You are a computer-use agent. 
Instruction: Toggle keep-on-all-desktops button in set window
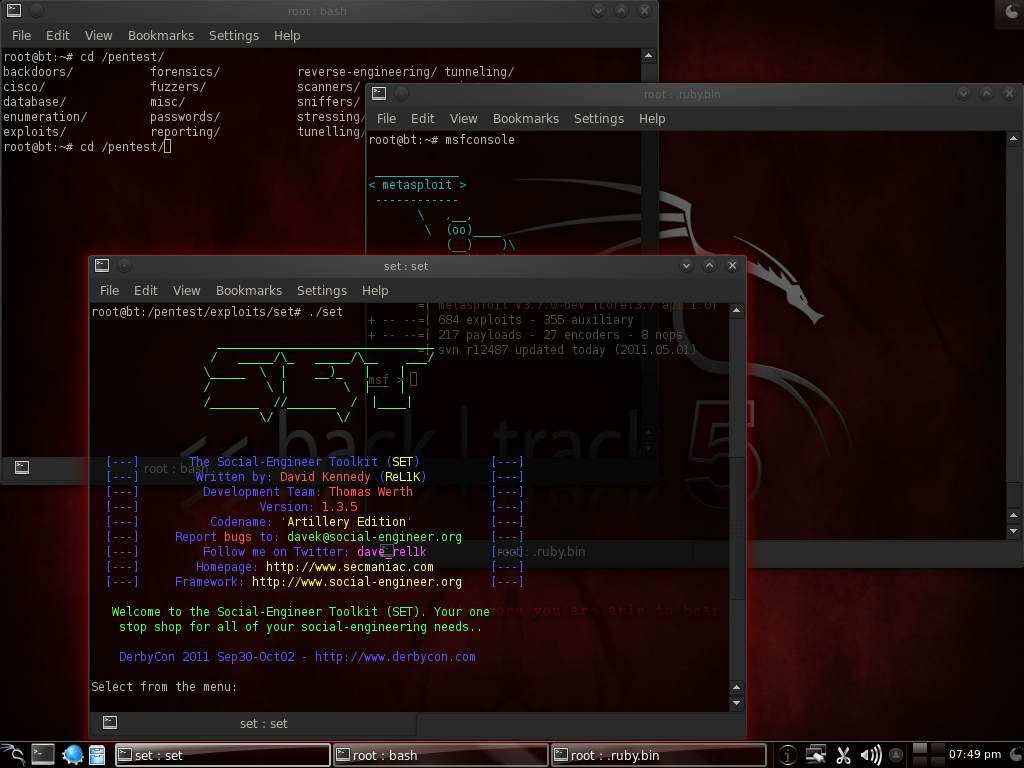click(x=125, y=266)
